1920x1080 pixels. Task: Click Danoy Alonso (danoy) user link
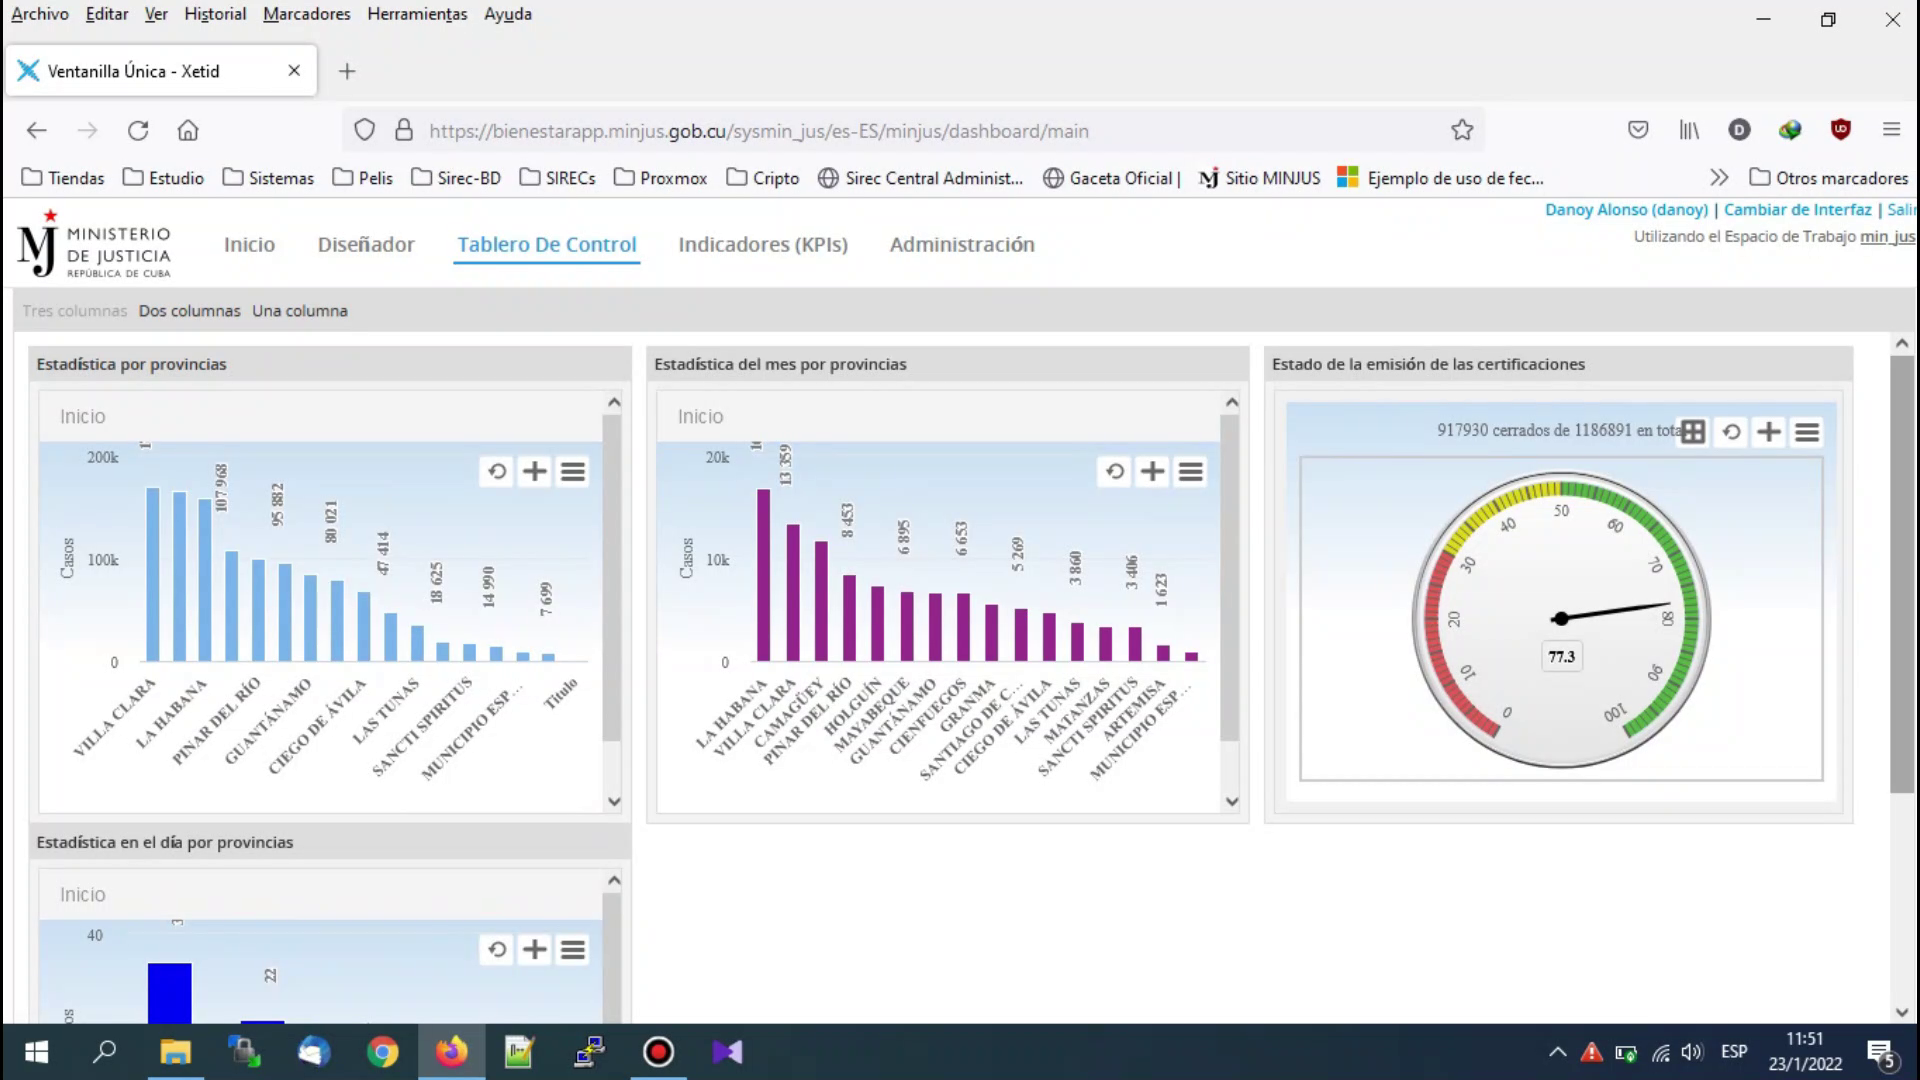click(x=1626, y=209)
